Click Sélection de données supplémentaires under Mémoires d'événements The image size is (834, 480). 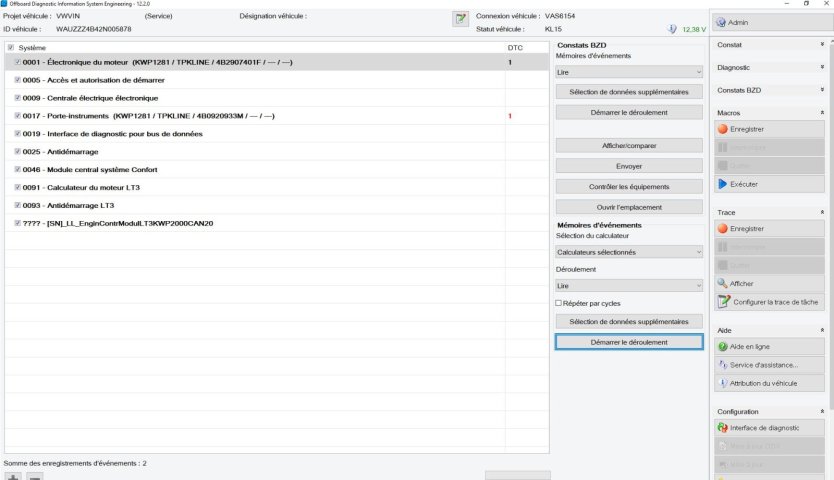pyautogui.click(x=629, y=322)
